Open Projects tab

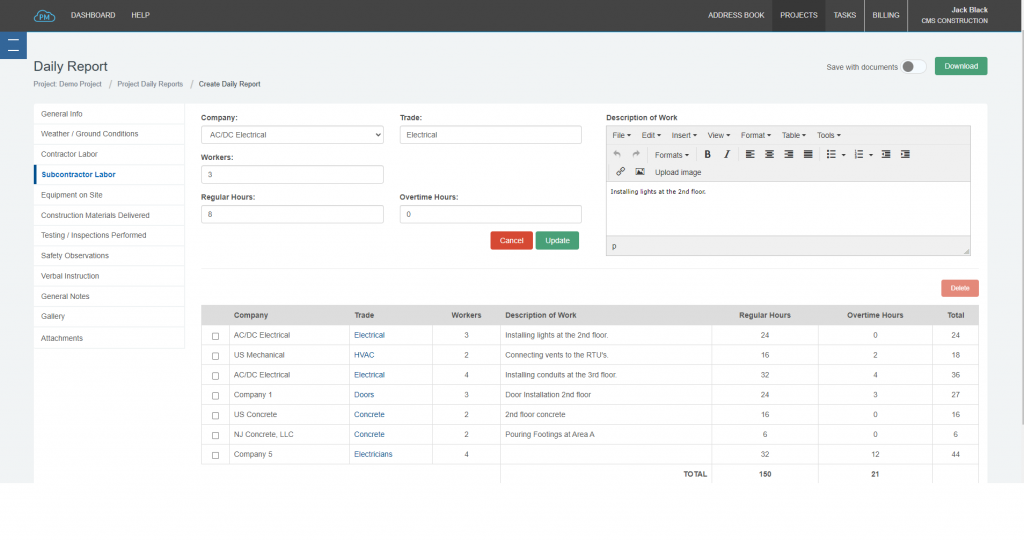click(x=799, y=15)
